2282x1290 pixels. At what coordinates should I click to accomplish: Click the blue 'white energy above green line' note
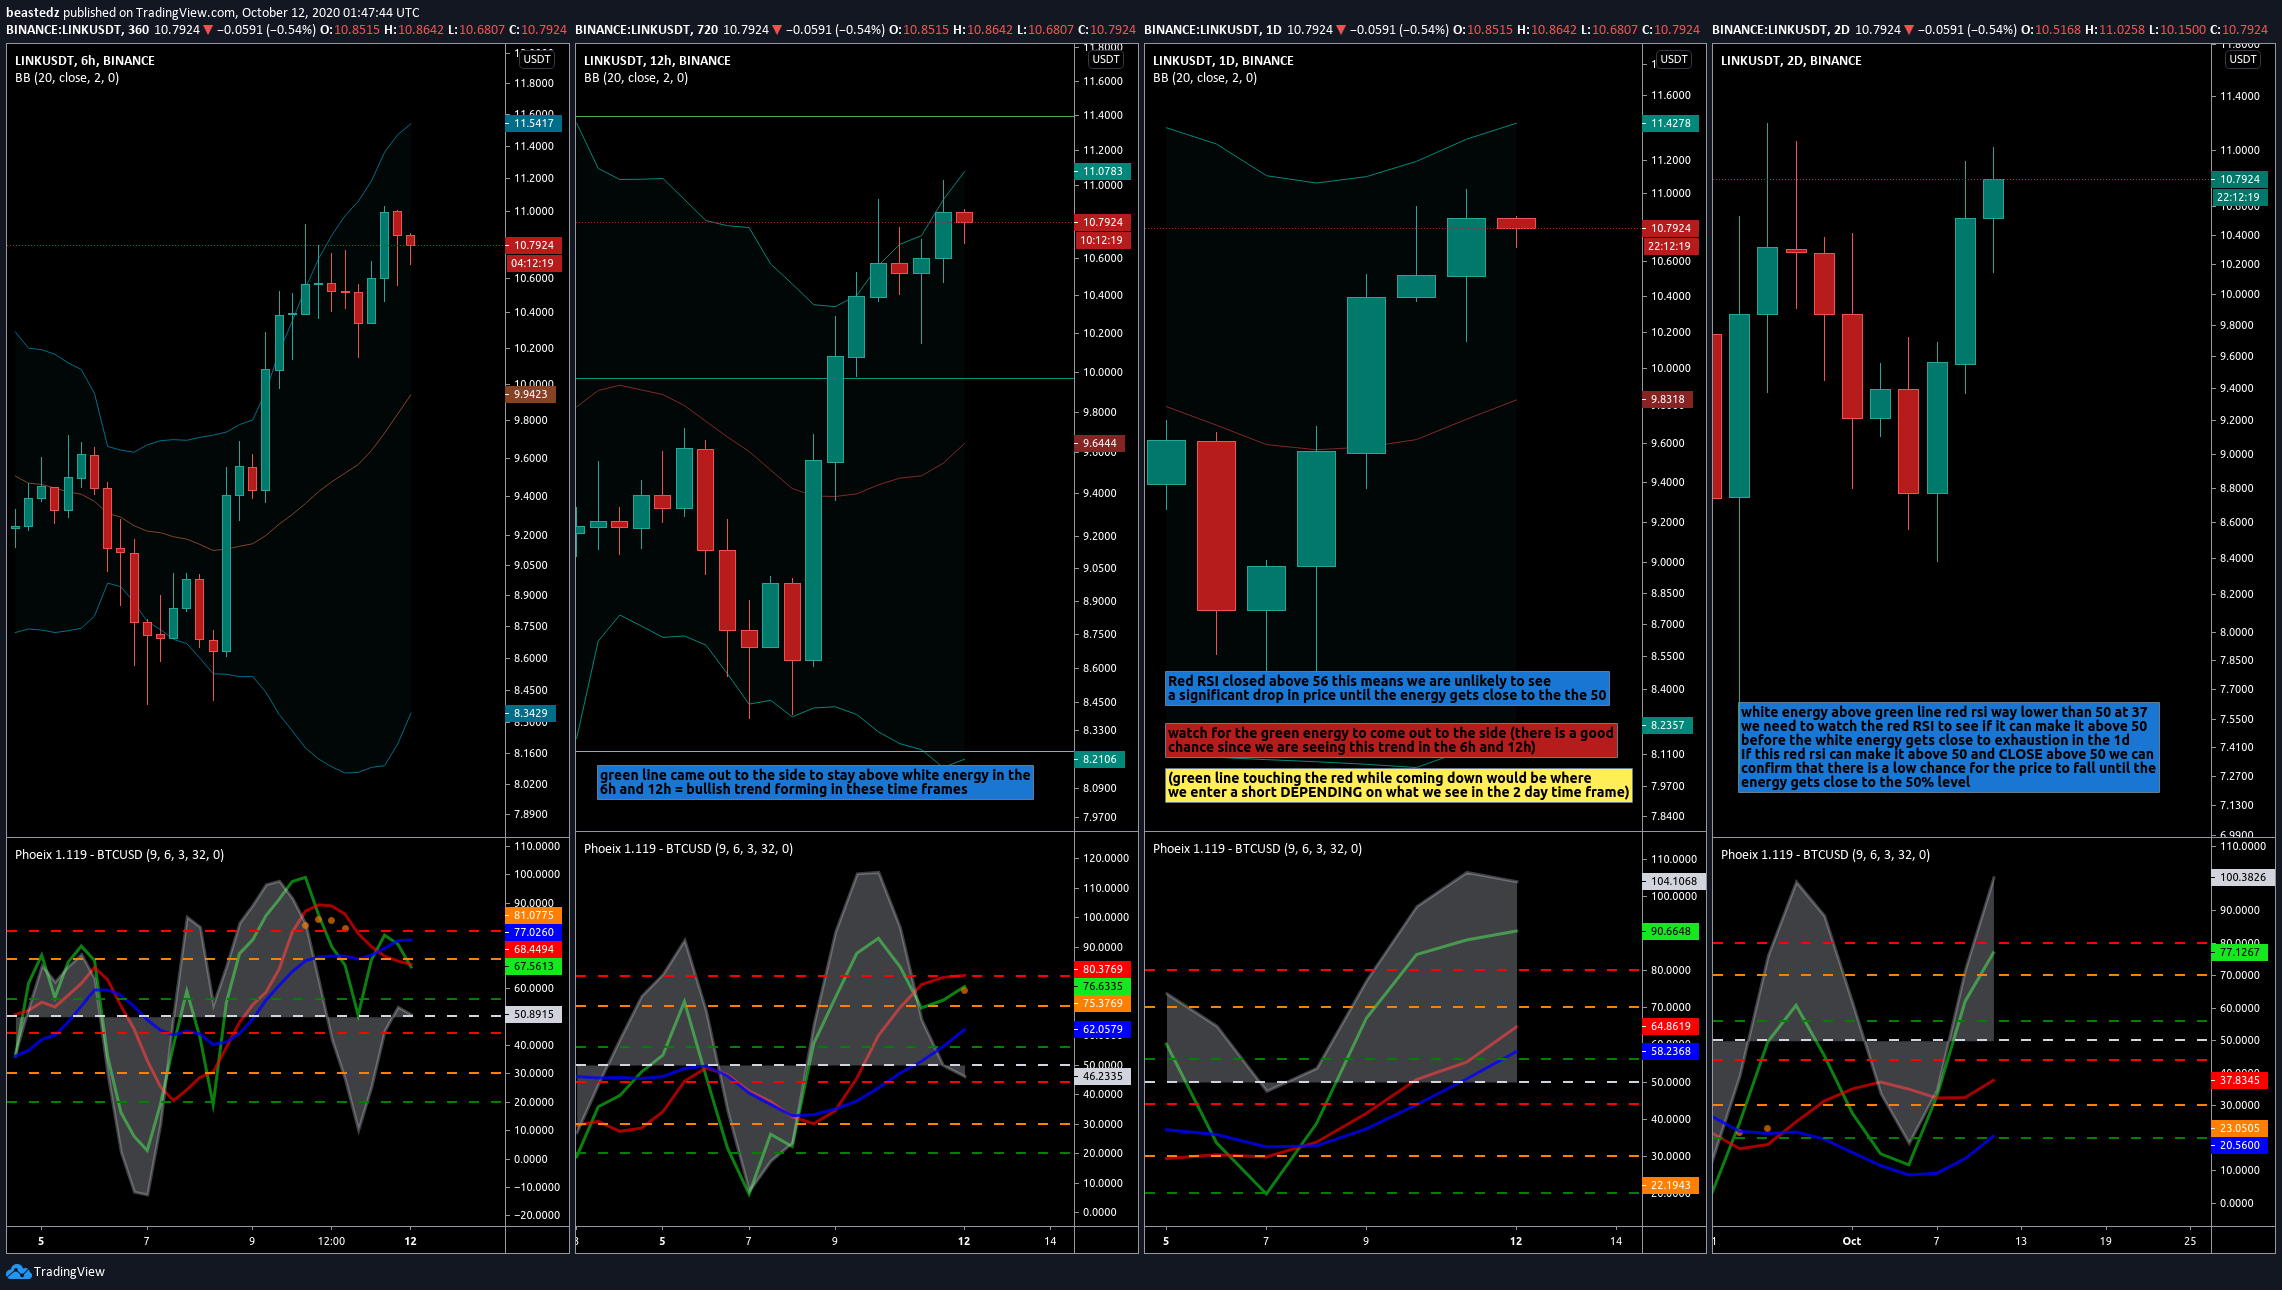tap(1948, 747)
